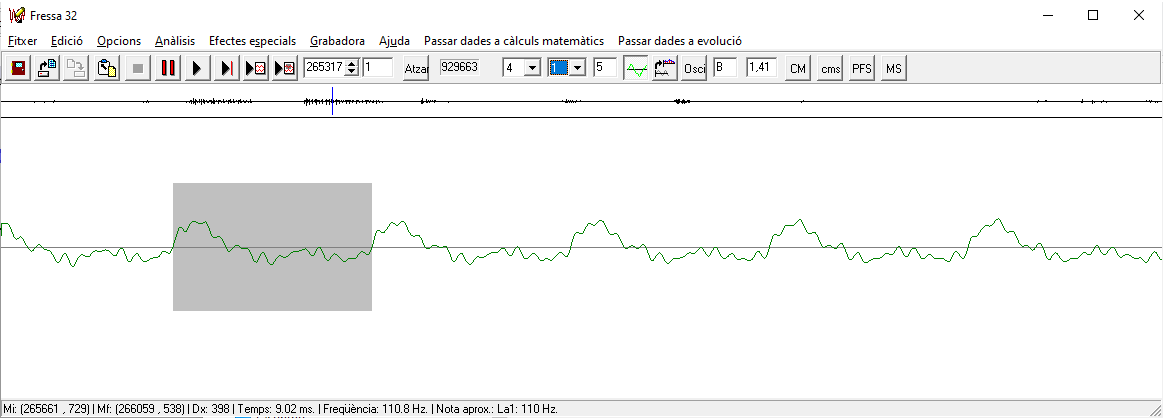This screenshot has height=418, width=1163.
Task: Open the highlighted dropdown showing 1
Action: click(x=577, y=68)
